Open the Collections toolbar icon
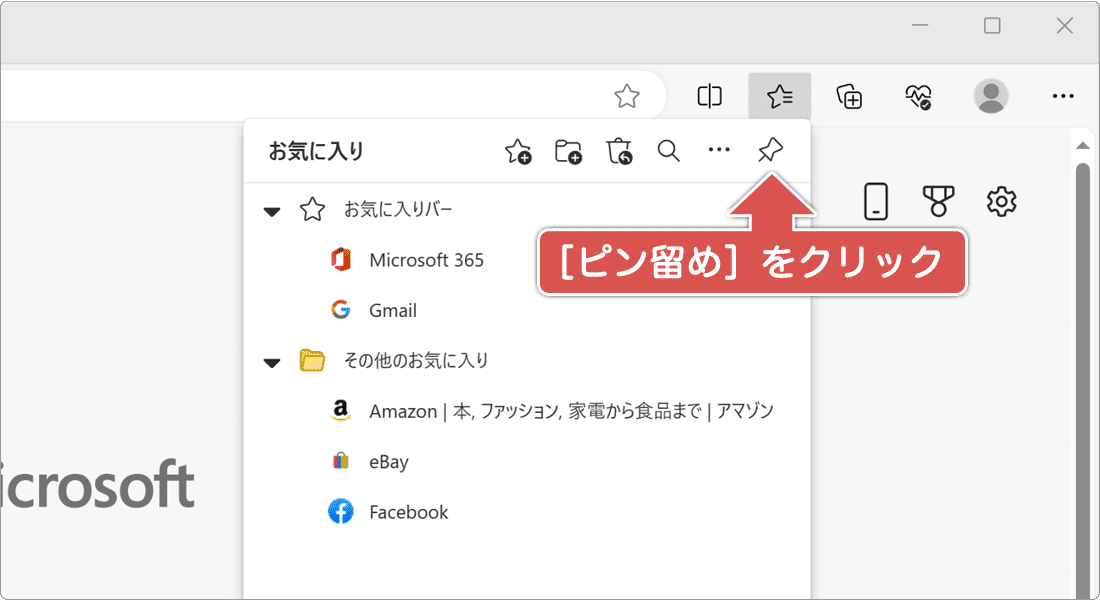This screenshot has height=600, width=1100. tap(849, 96)
